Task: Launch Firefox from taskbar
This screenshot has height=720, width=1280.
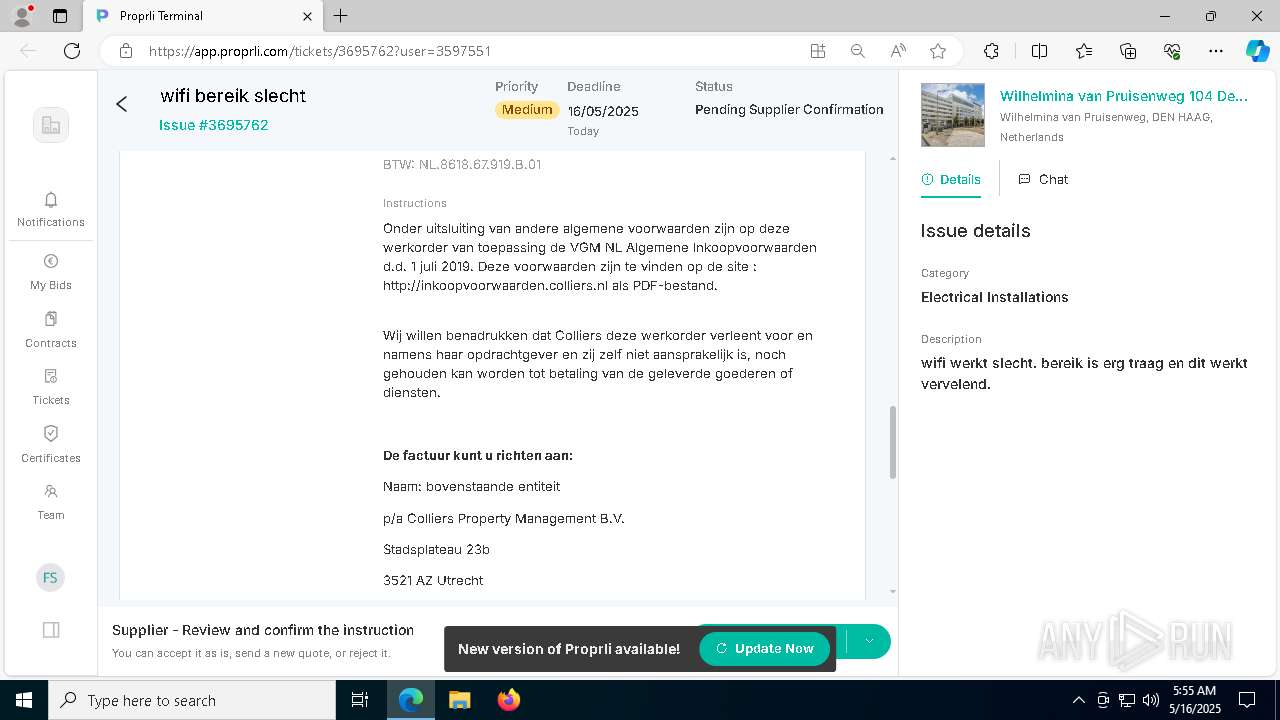Action: point(508,700)
